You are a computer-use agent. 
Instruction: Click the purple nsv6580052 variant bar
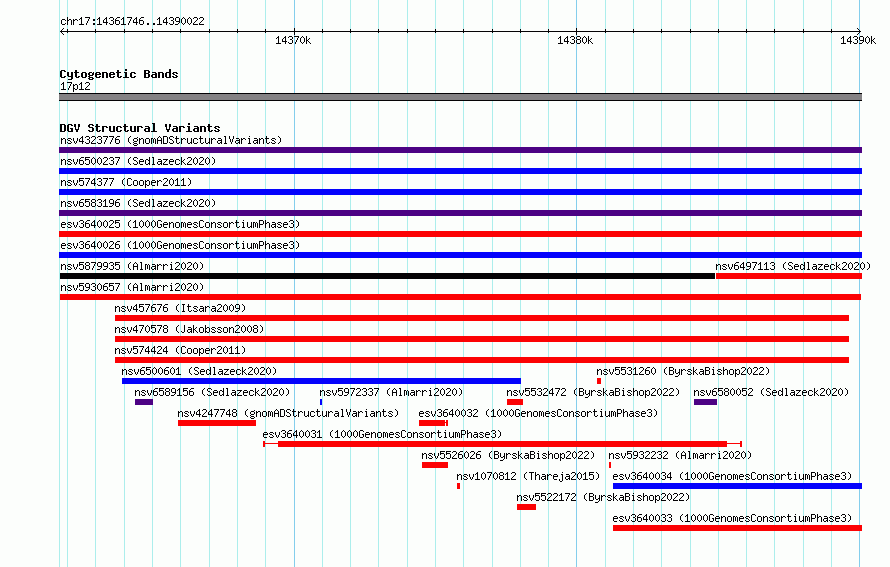706,402
